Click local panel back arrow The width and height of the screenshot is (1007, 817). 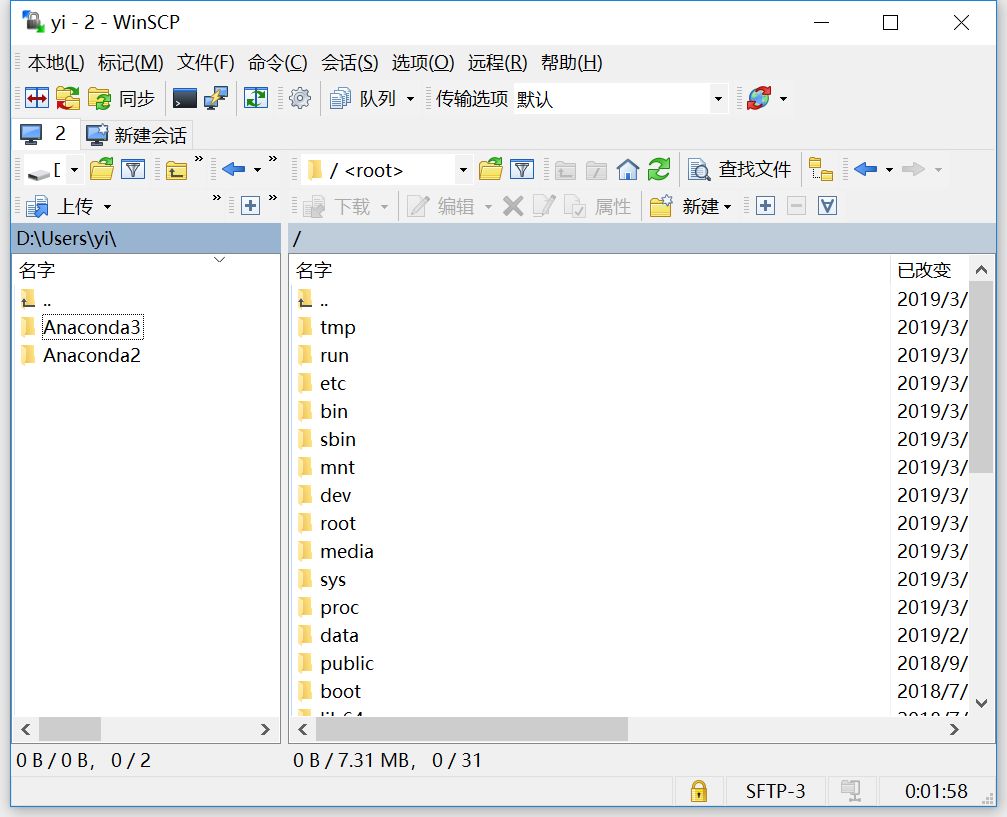pos(233,170)
